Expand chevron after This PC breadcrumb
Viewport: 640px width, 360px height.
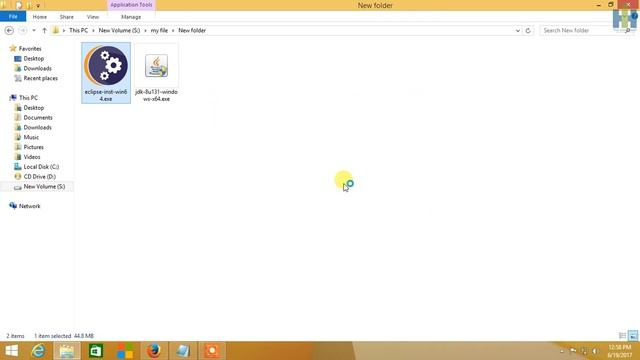pyautogui.click(x=93, y=31)
